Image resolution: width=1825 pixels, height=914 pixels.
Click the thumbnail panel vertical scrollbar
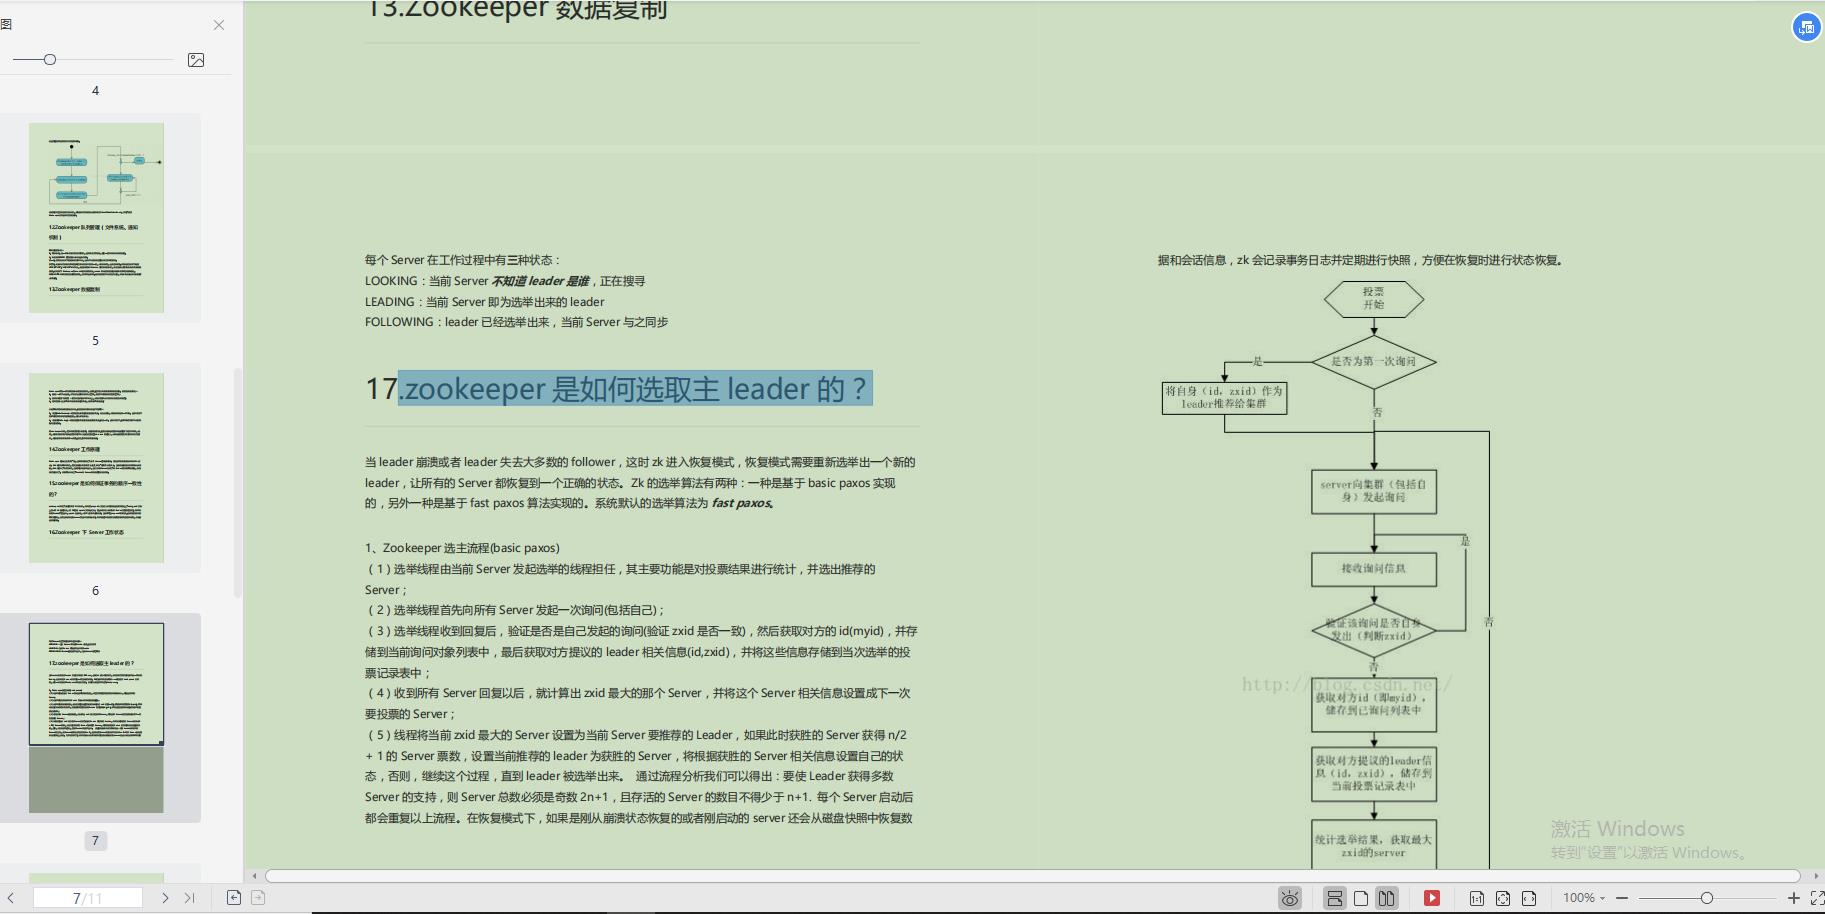coord(237,483)
